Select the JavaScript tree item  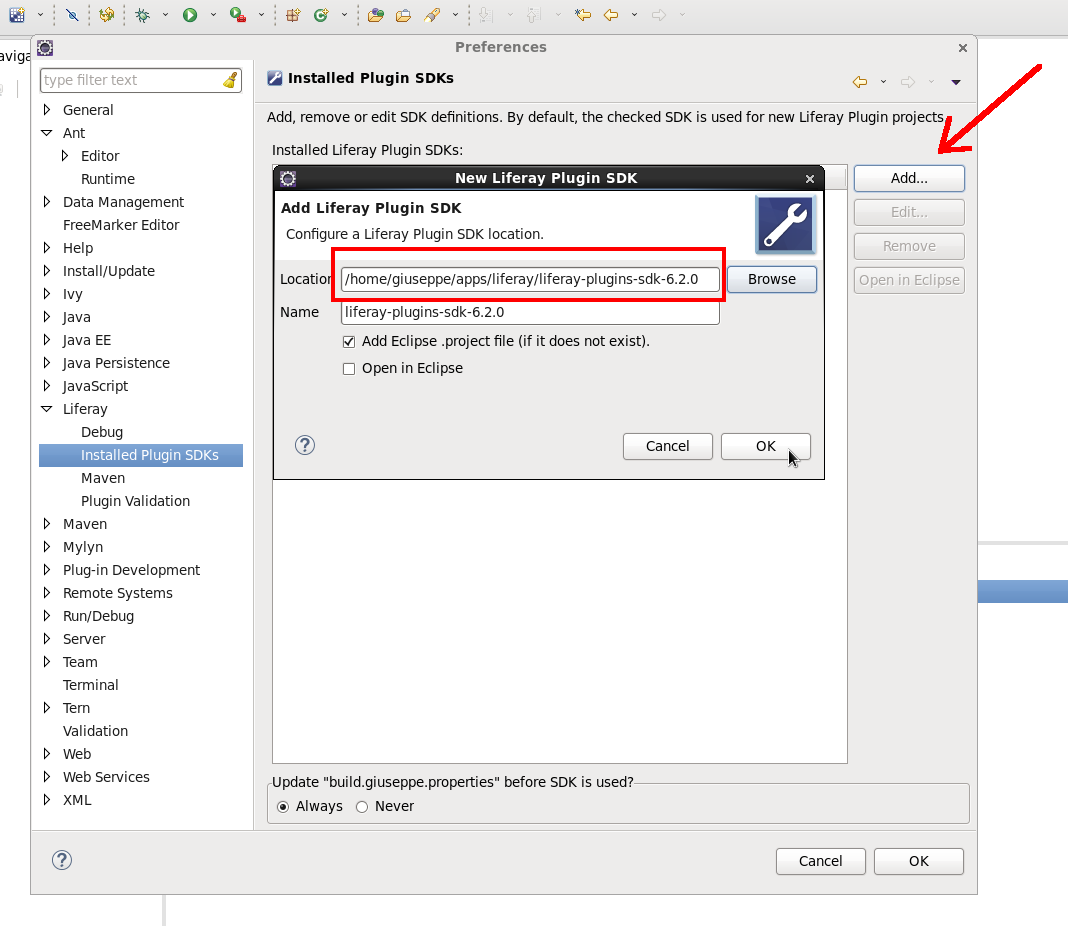tap(95, 386)
